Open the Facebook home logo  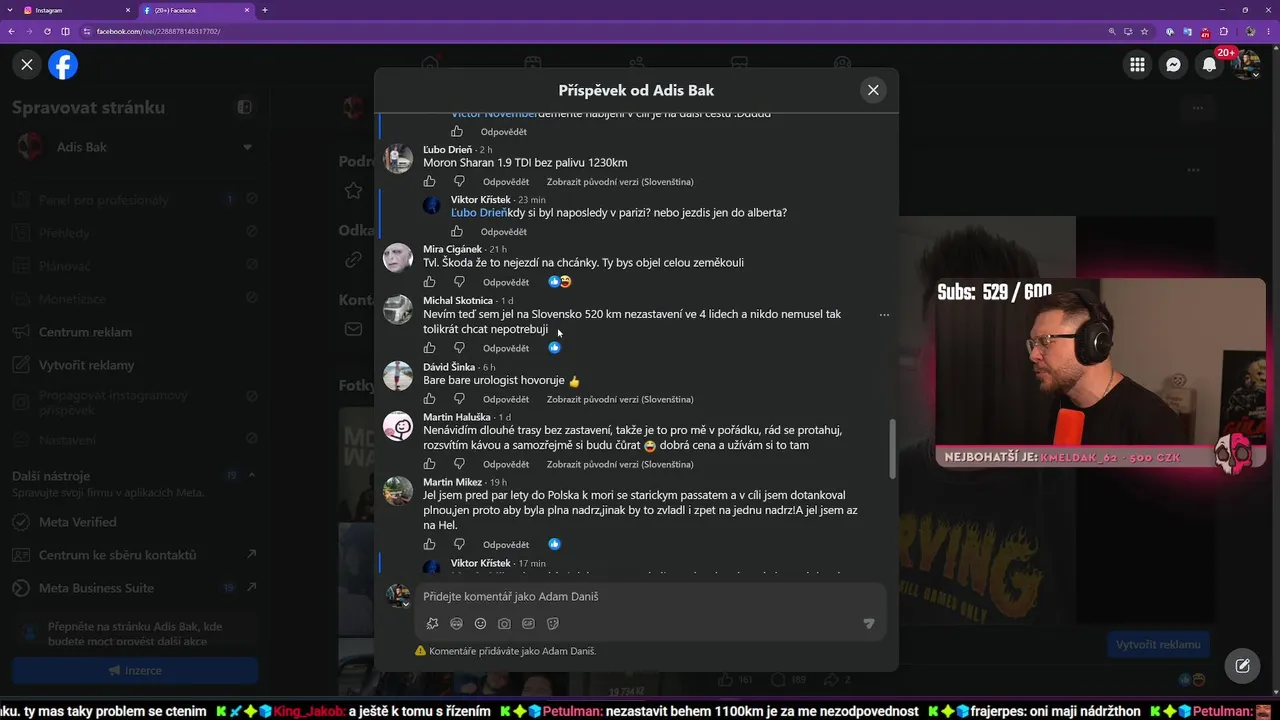(63, 65)
